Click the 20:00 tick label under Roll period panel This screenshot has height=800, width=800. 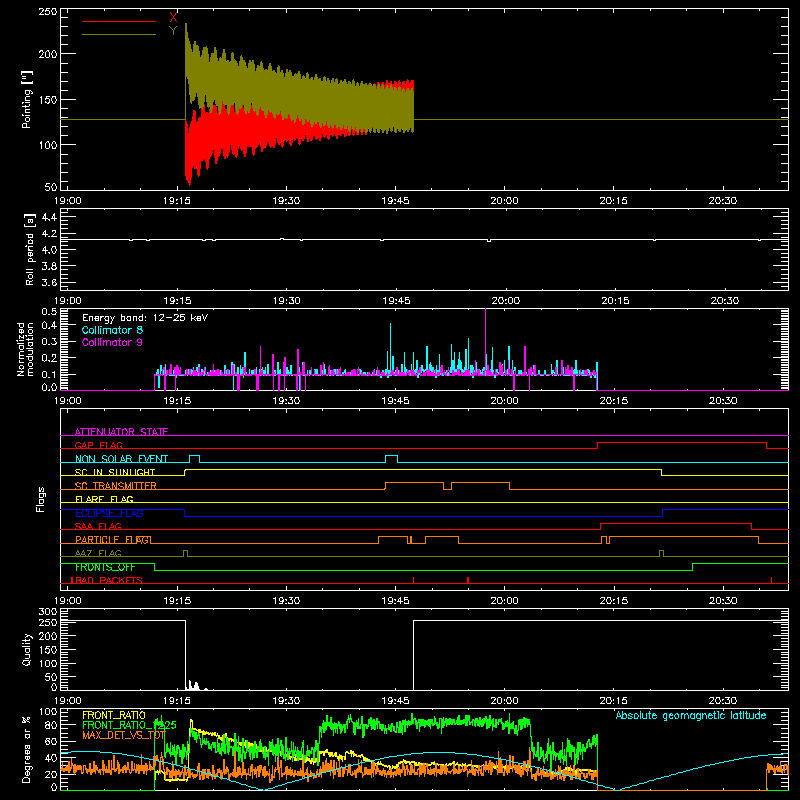coord(505,301)
